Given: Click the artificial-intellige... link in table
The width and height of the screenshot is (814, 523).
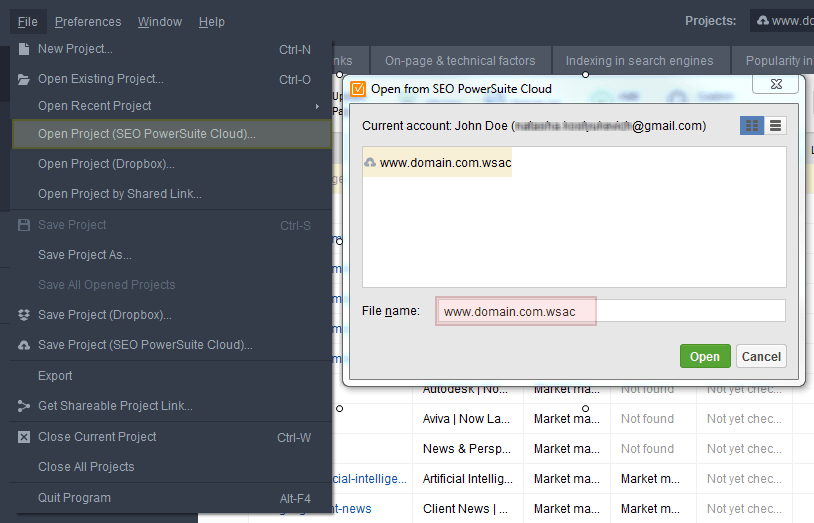Looking at the screenshot, I should [x=370, y=479].
